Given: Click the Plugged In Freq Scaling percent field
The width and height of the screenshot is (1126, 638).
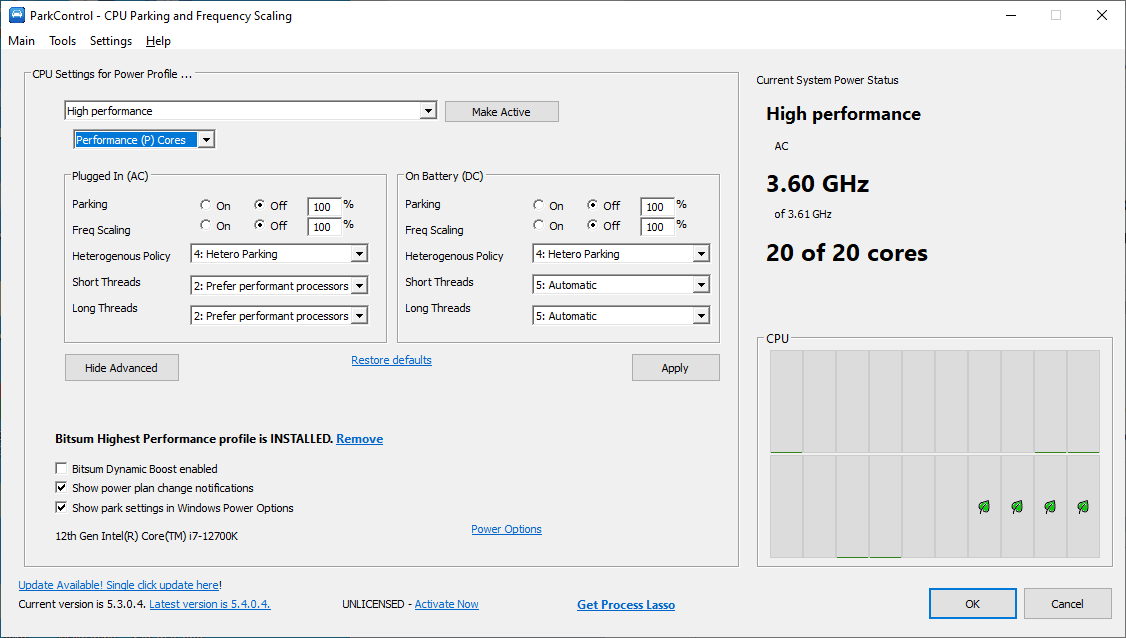Looking at the screenshot, I should click(324, 227).
